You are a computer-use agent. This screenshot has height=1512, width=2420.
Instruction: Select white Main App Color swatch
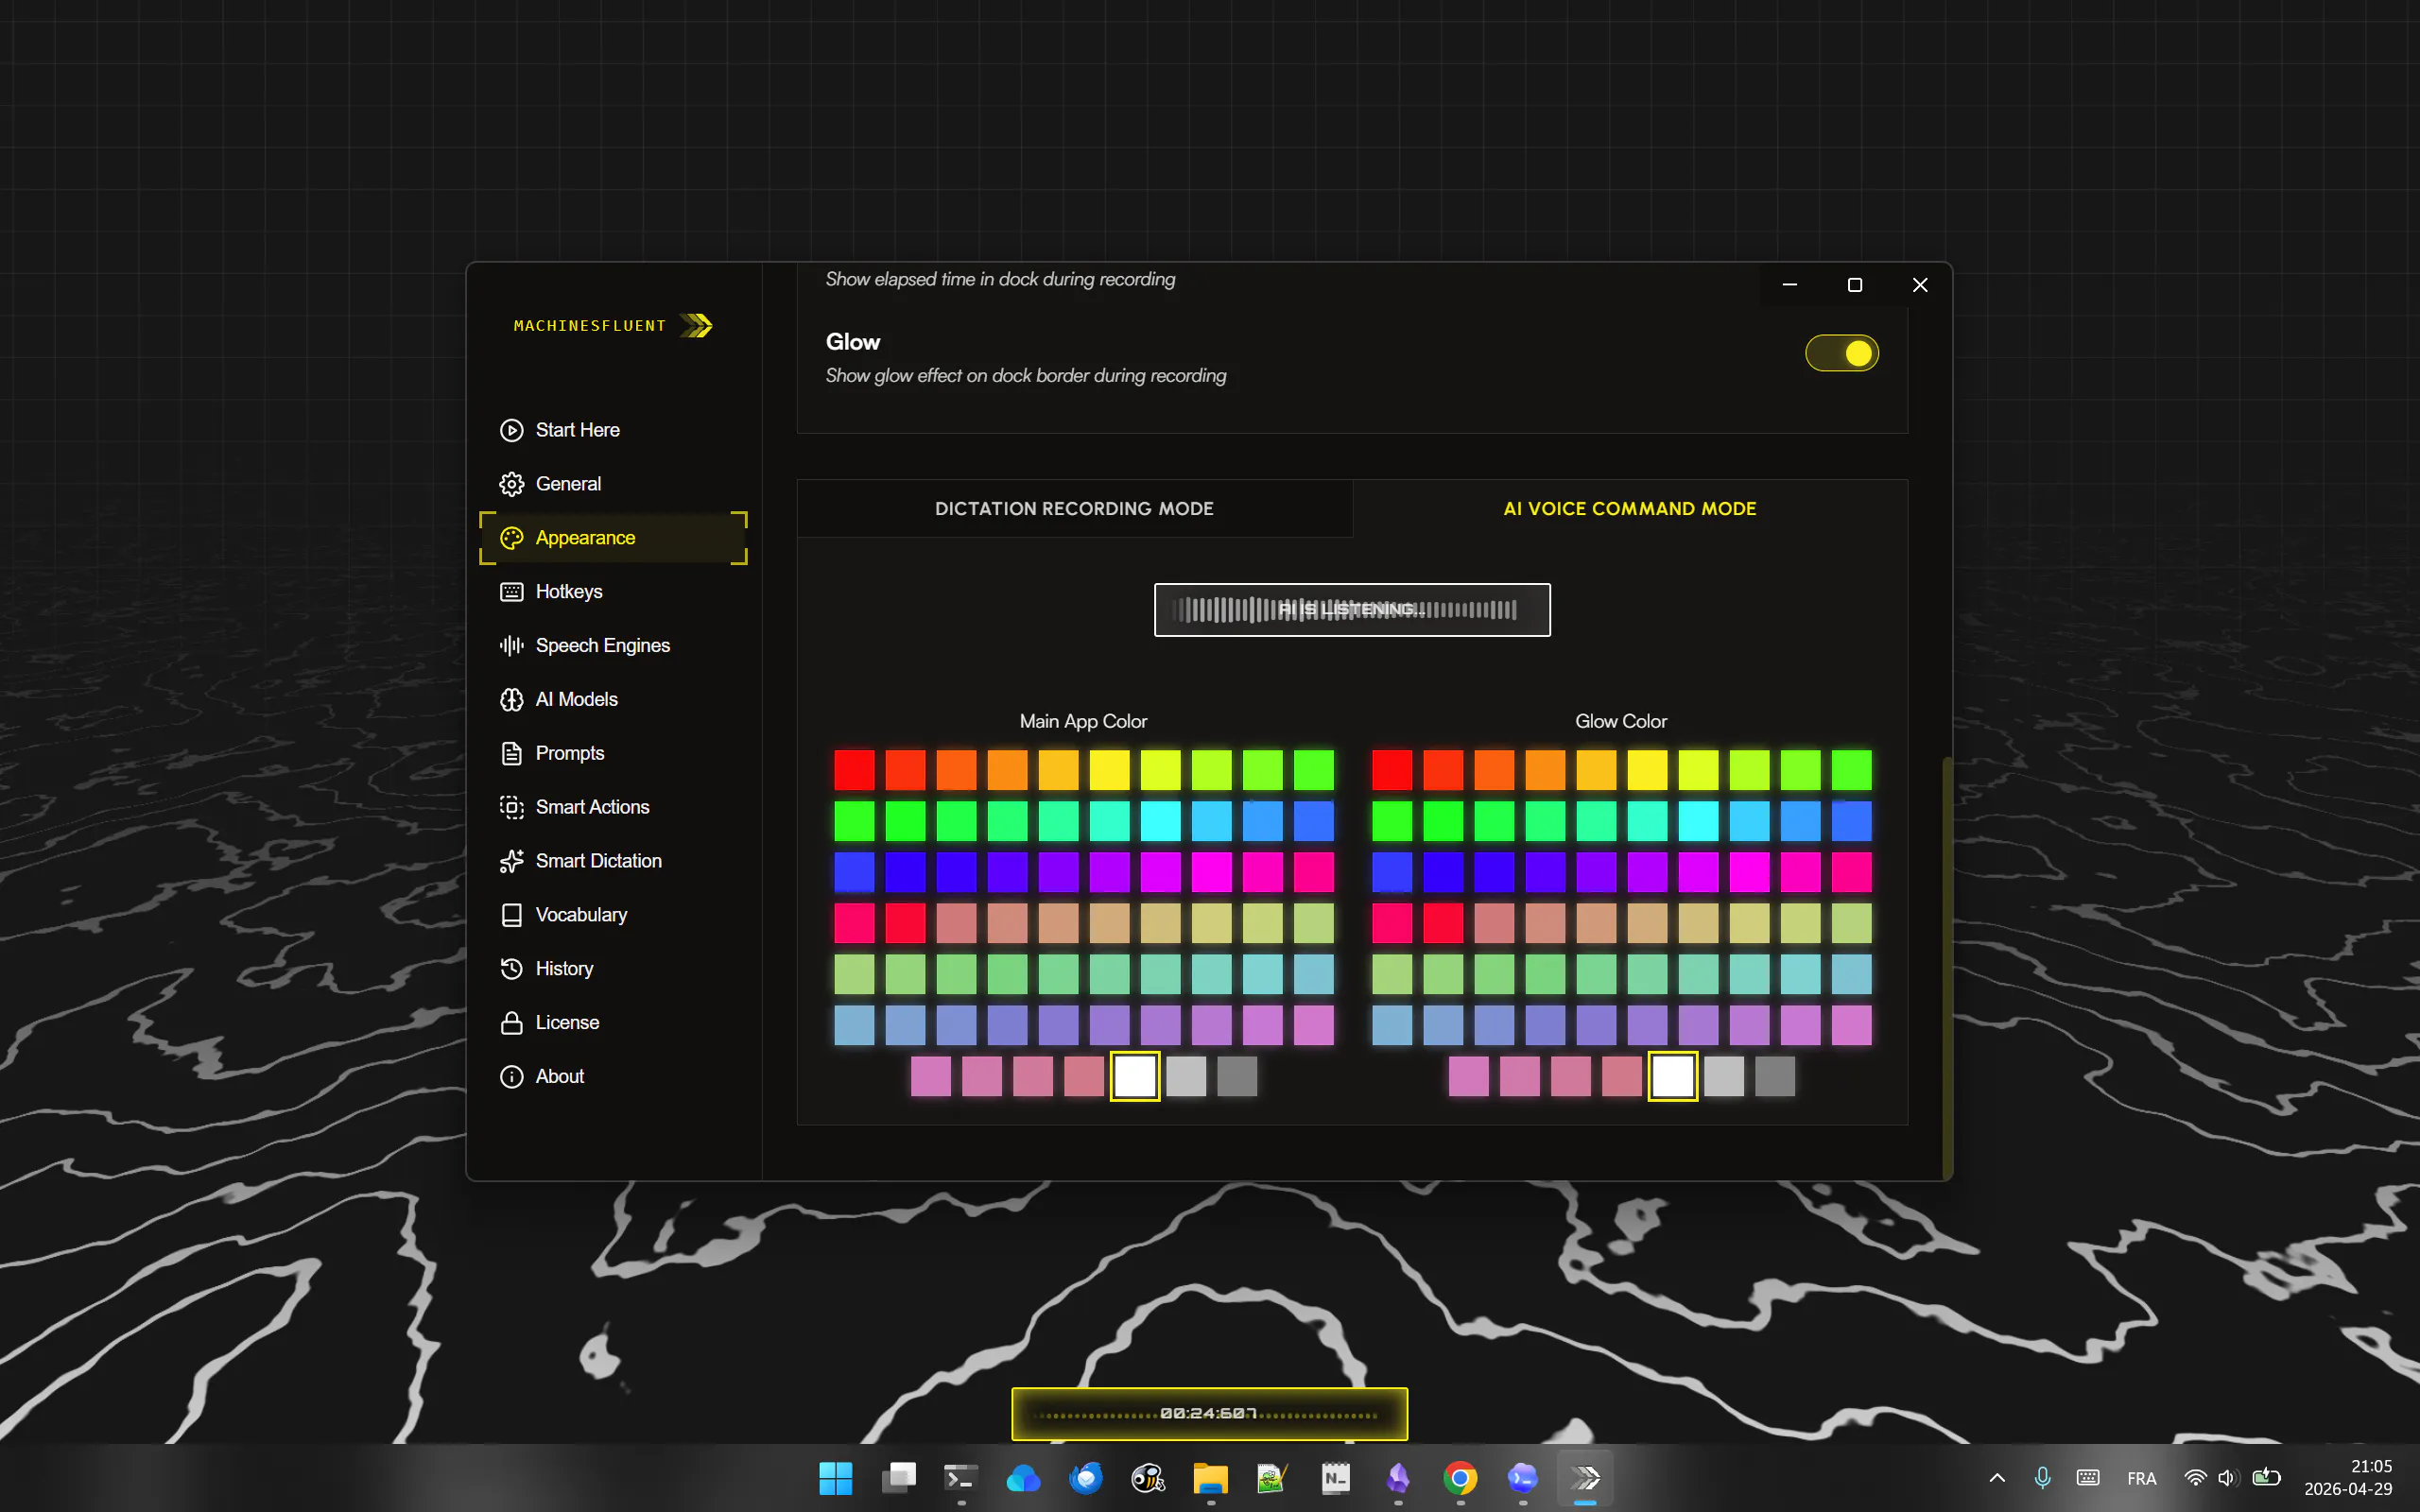point(1135,1077)
